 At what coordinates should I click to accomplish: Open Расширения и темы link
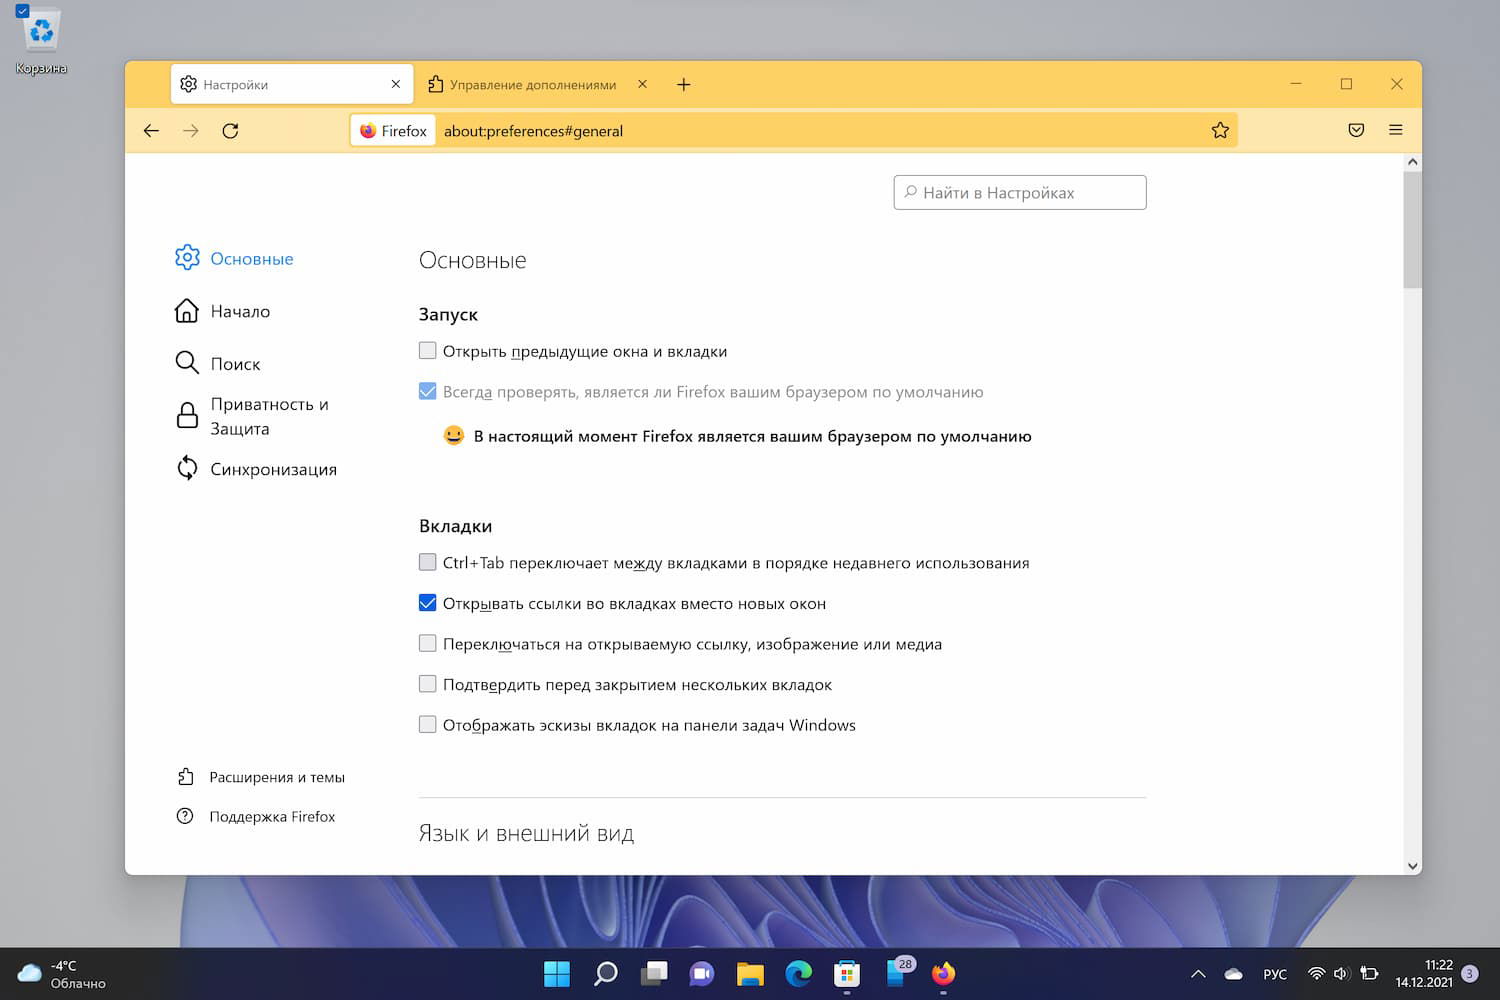260,777
